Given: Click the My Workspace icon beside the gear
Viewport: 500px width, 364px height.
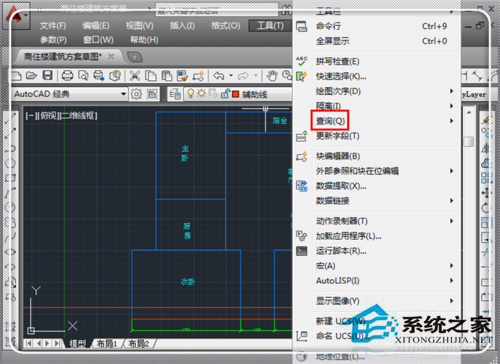Looking at the screenshot, I should tap(152, 94).
